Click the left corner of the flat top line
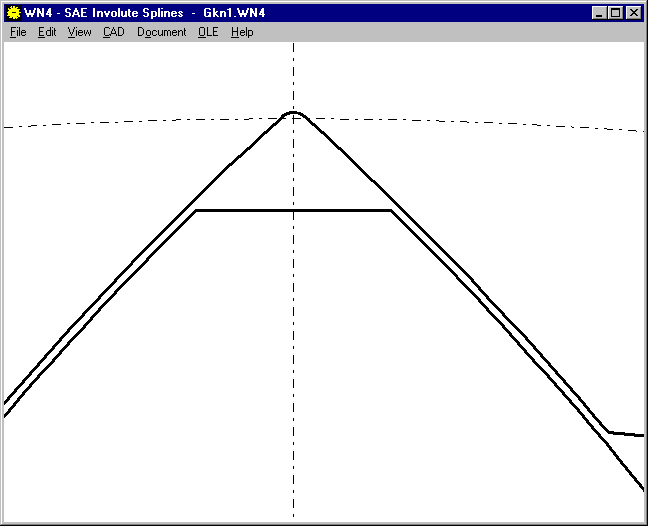Image resolution: width=648 pixels, height=526 pixels. (x=197, y=211)
